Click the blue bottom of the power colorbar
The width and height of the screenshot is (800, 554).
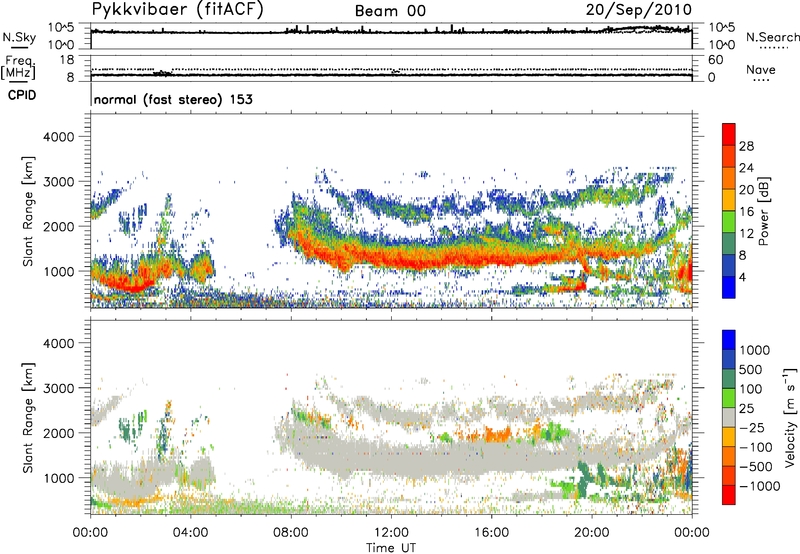pos(729,287)
